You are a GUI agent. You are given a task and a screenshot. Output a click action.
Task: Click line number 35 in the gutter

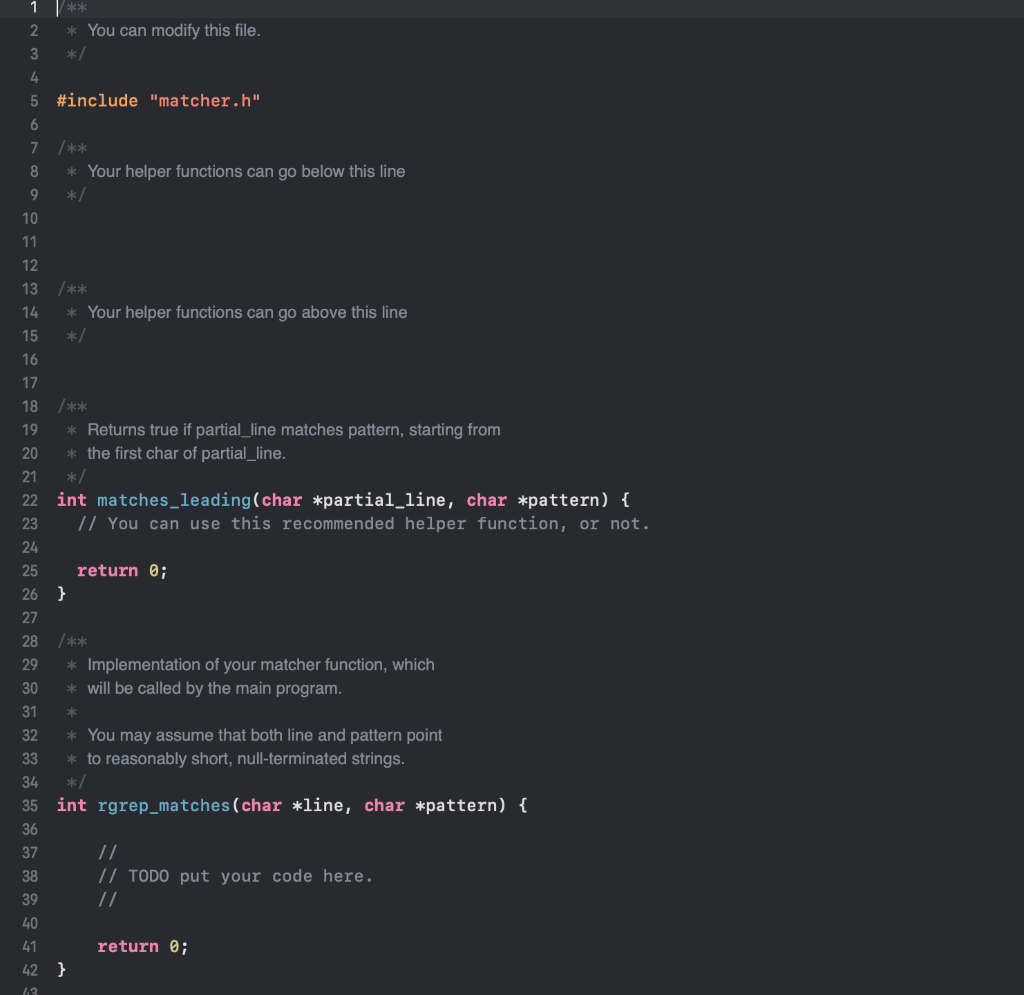point(30,805)
